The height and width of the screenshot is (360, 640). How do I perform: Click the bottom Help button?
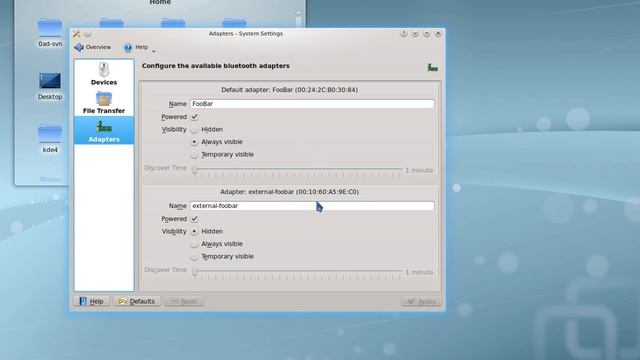[x=91, y=301]
